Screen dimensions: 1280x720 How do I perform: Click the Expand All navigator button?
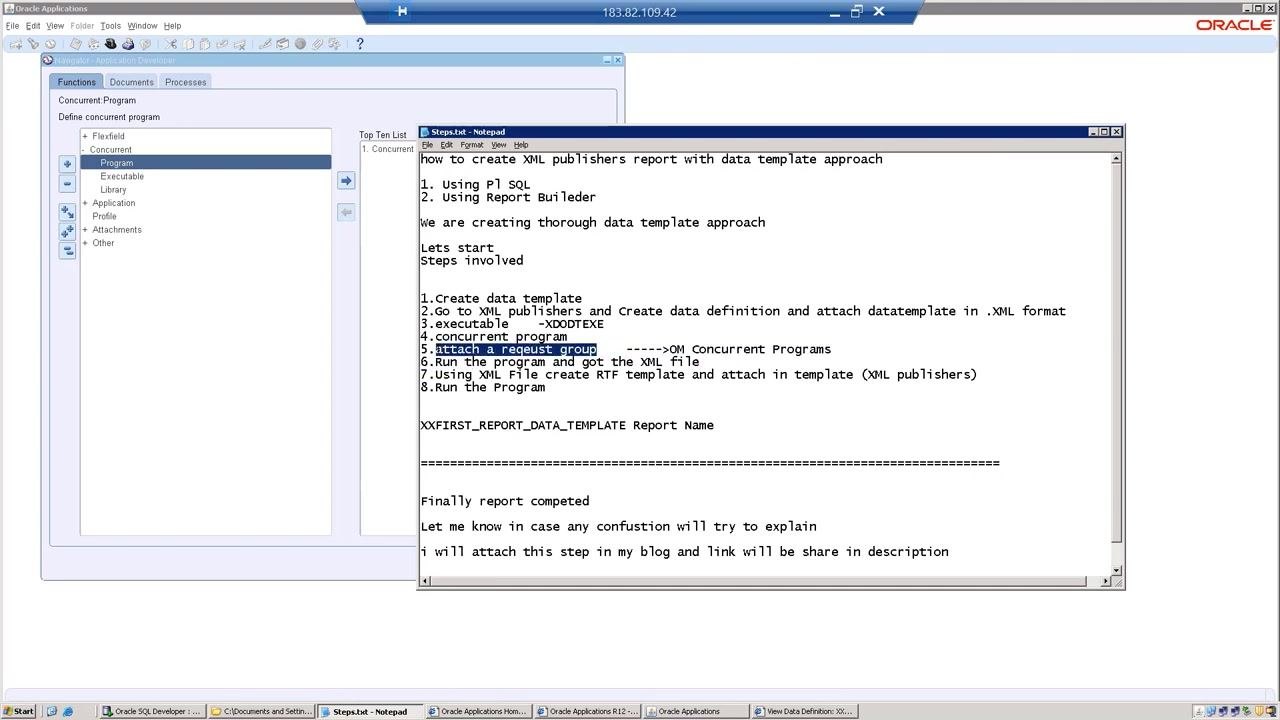point(67,231)
